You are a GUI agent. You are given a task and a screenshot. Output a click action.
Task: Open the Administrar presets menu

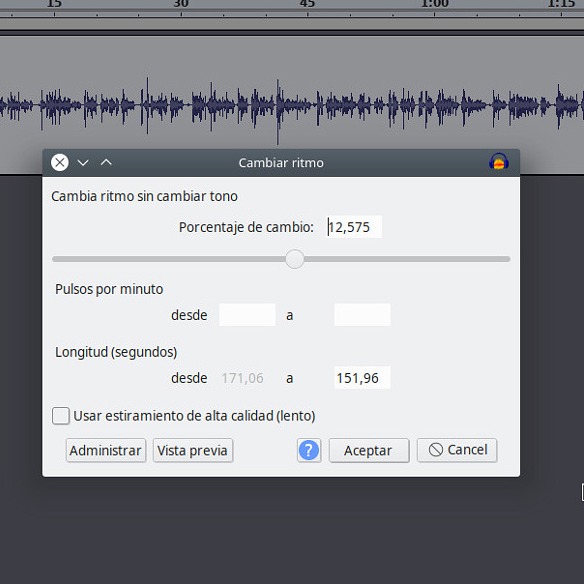[106, 450]
